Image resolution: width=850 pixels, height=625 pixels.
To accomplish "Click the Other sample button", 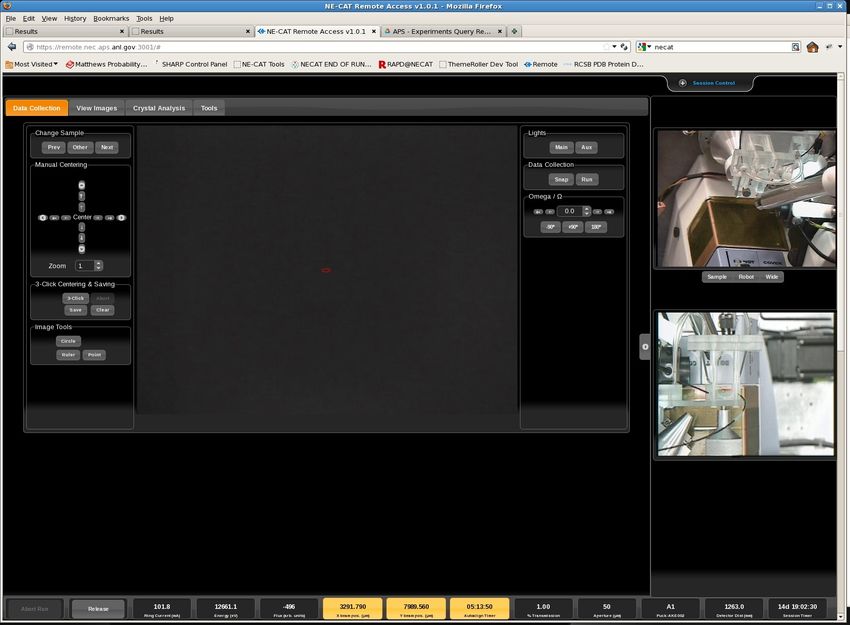I will 80,147.
